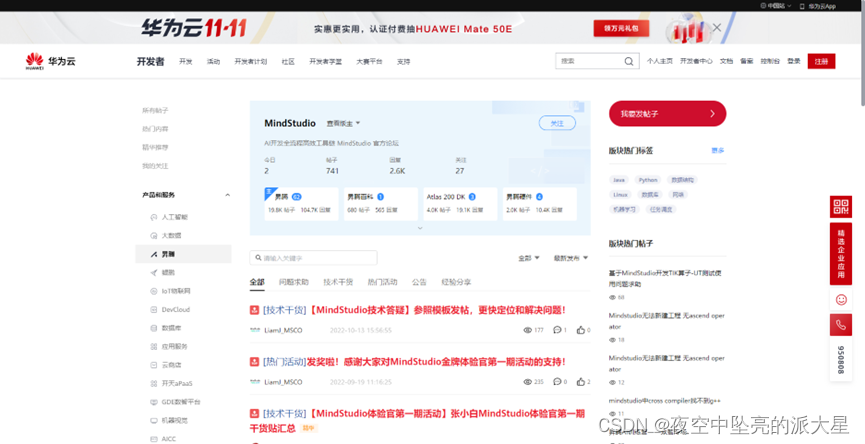Close the 11.11 promotion banner
The width and height of the screenshot is (865, 444).
pos(717,27)
